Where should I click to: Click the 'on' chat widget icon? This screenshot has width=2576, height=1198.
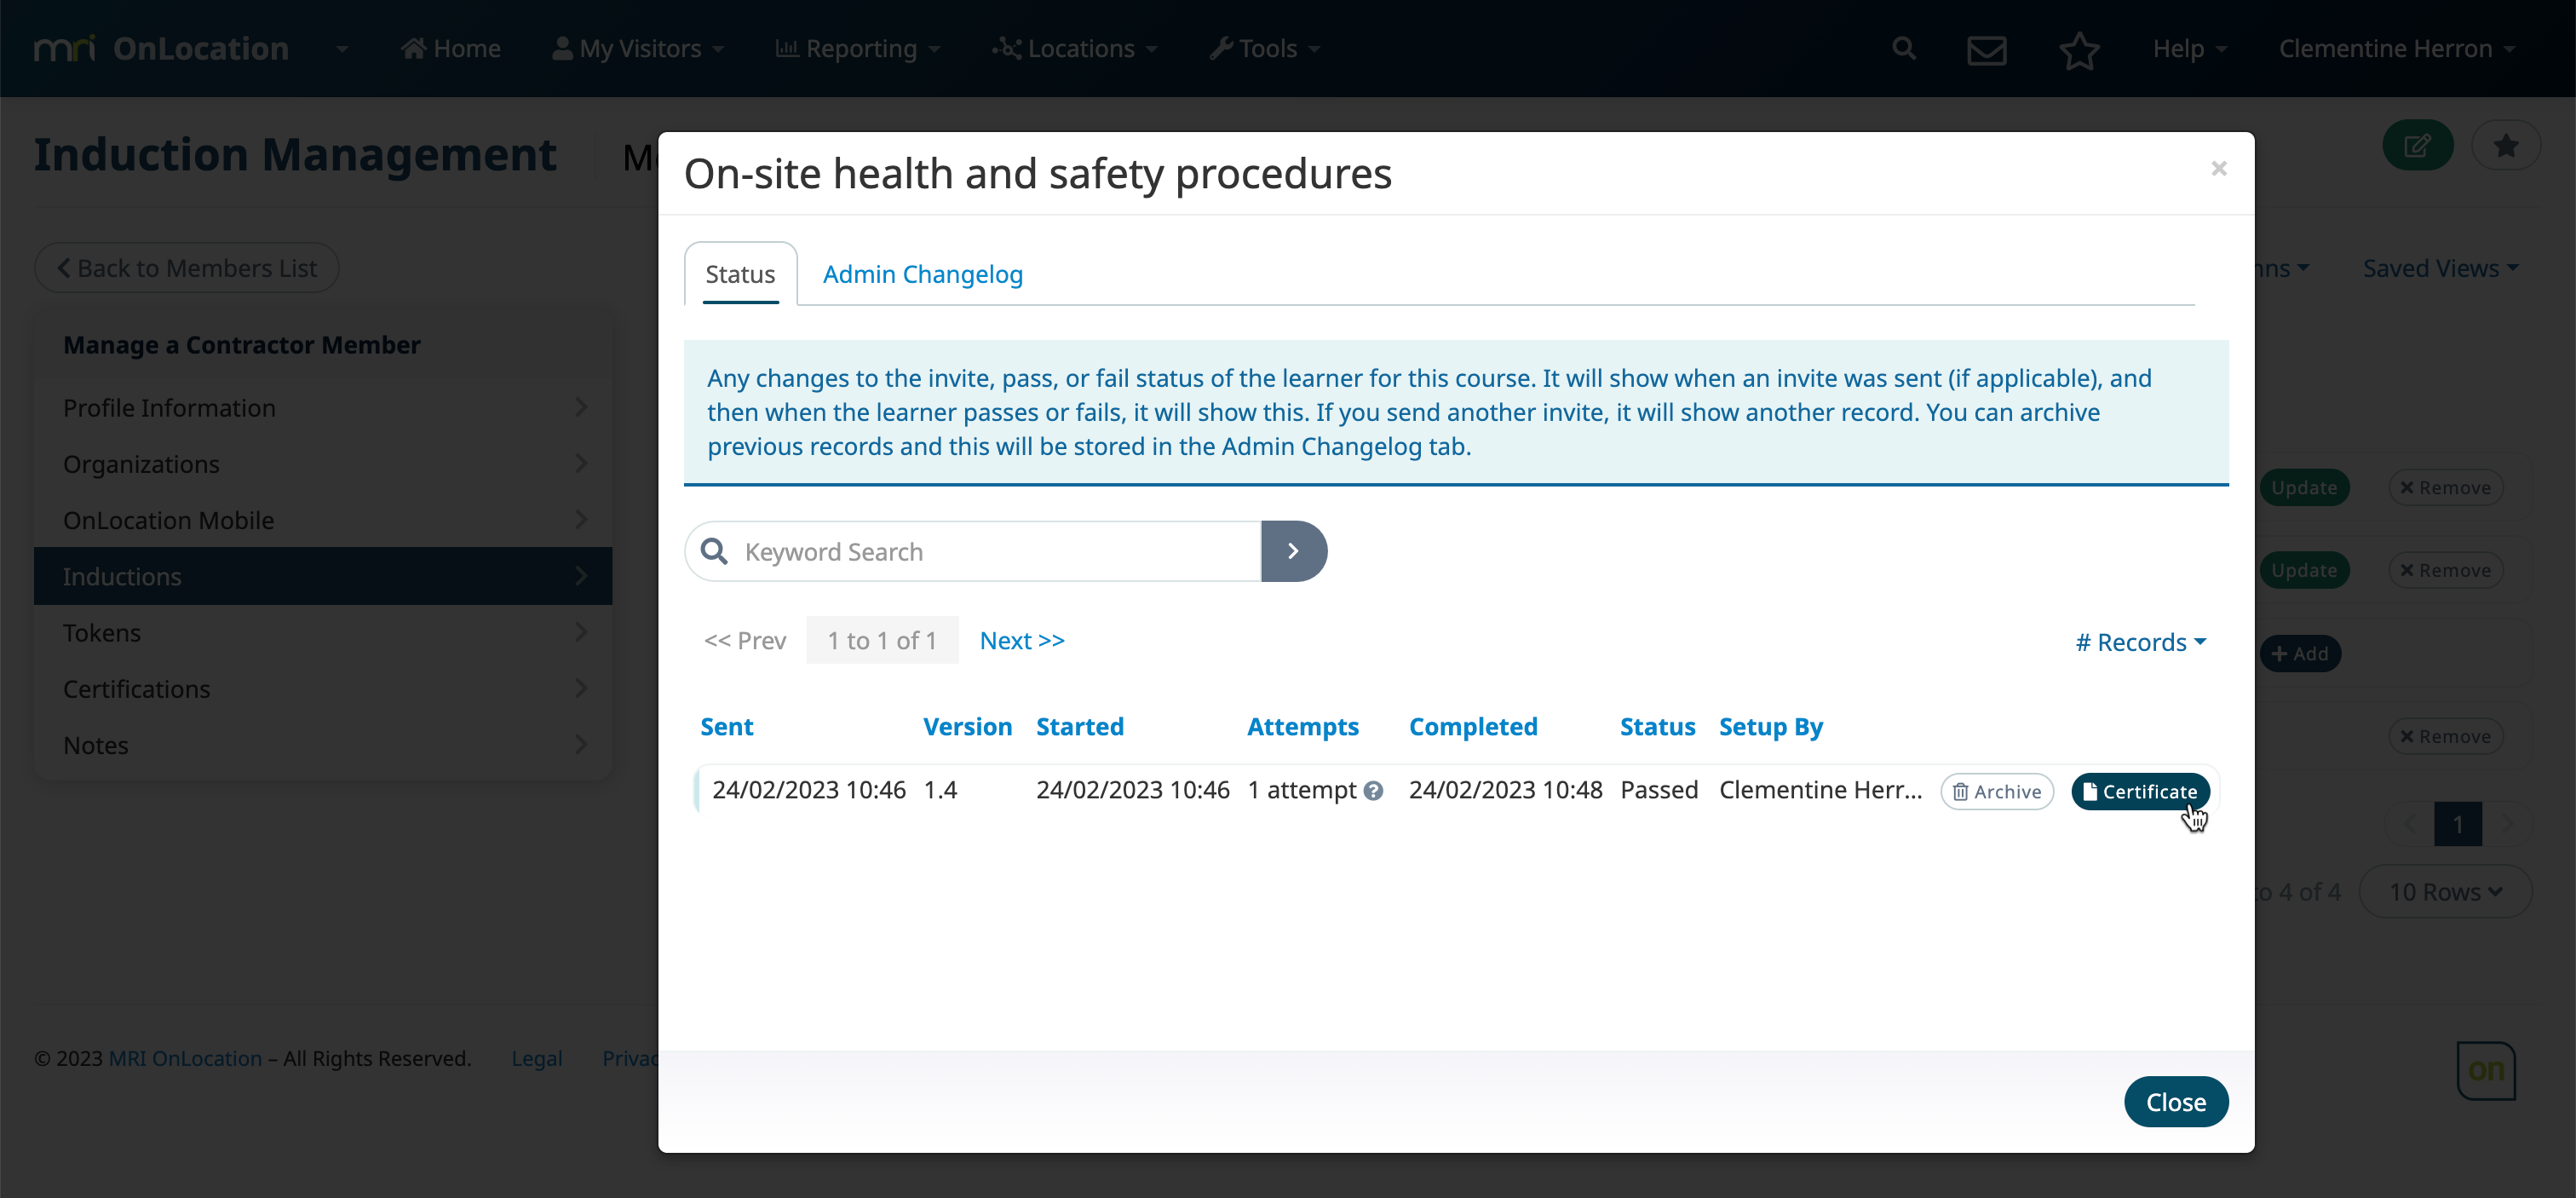[x=2486, y=1070]
